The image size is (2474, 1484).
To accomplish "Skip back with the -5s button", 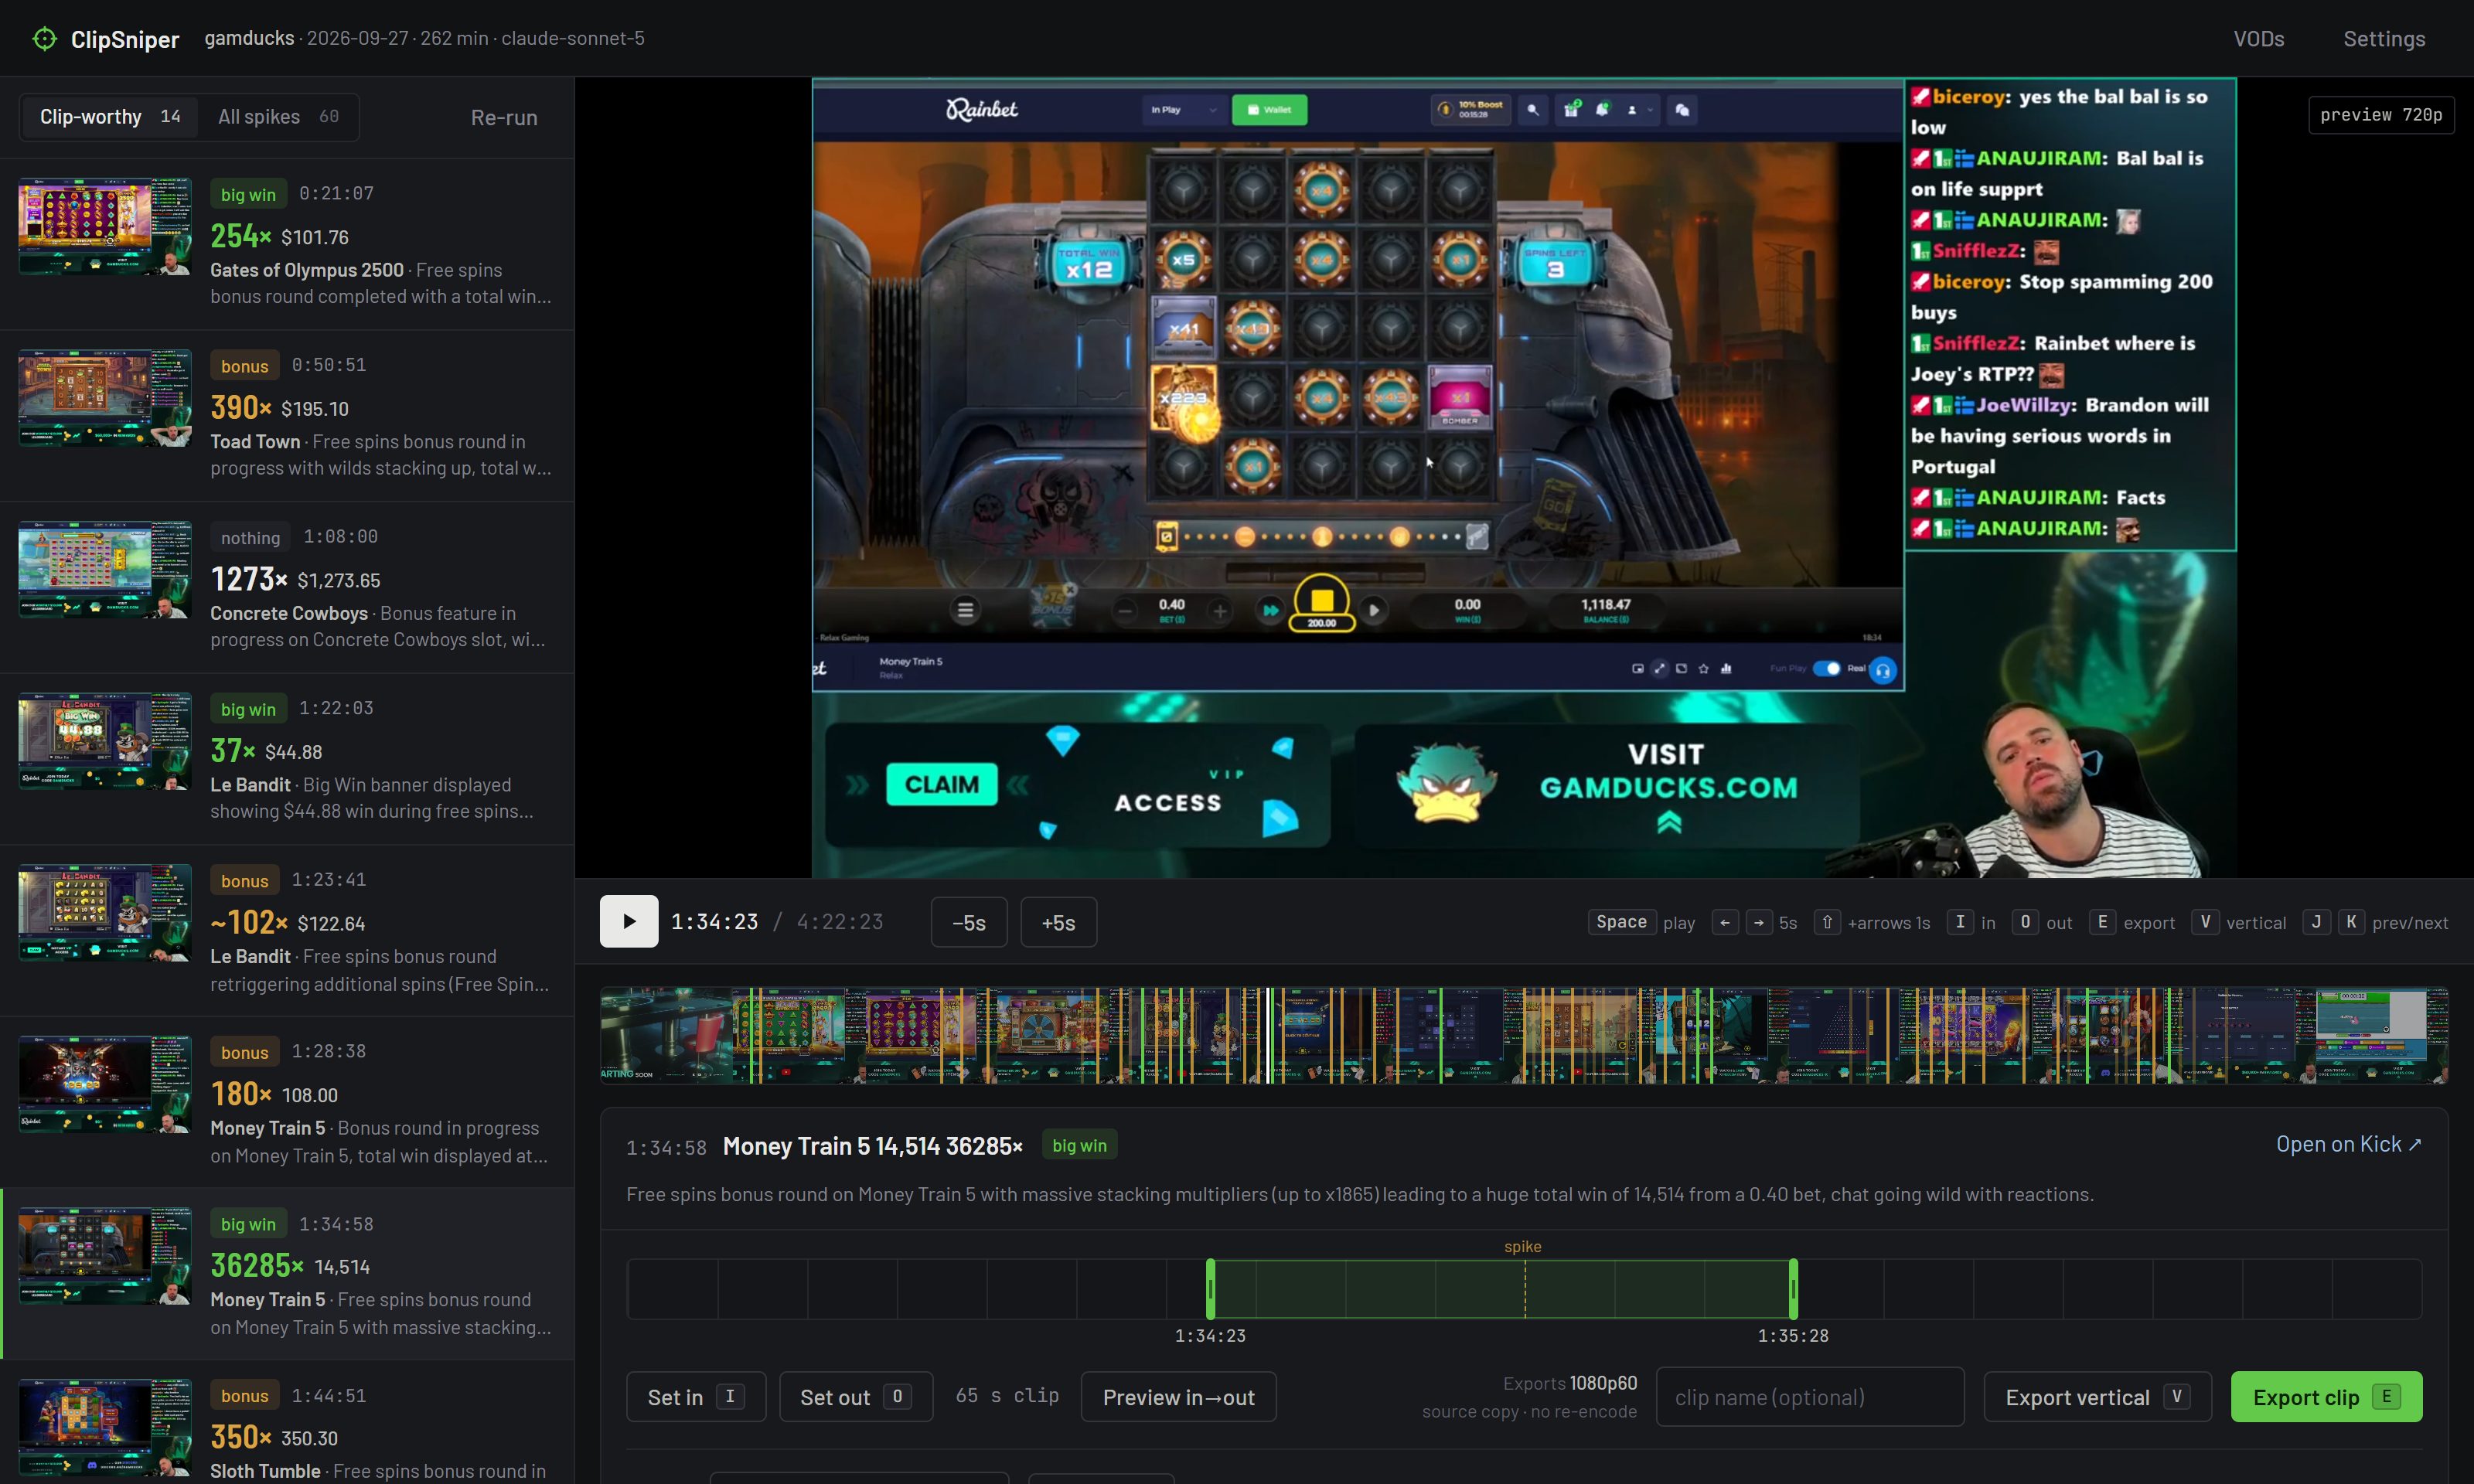I will [968, 922].
